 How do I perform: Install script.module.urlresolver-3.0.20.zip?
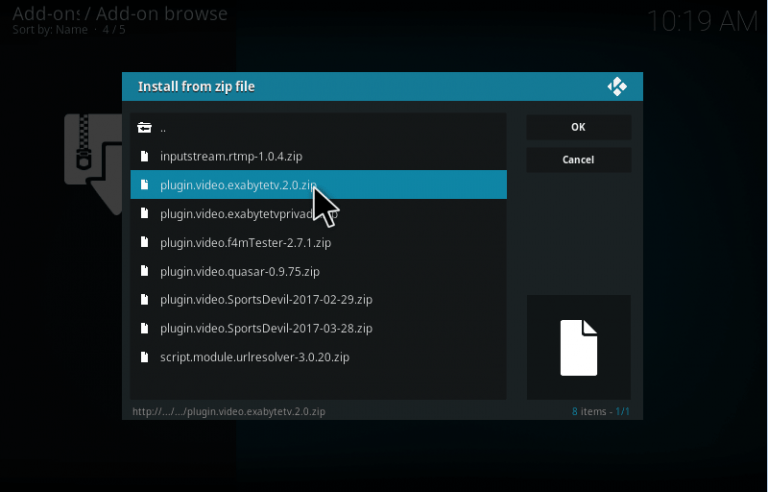(254, 357)
